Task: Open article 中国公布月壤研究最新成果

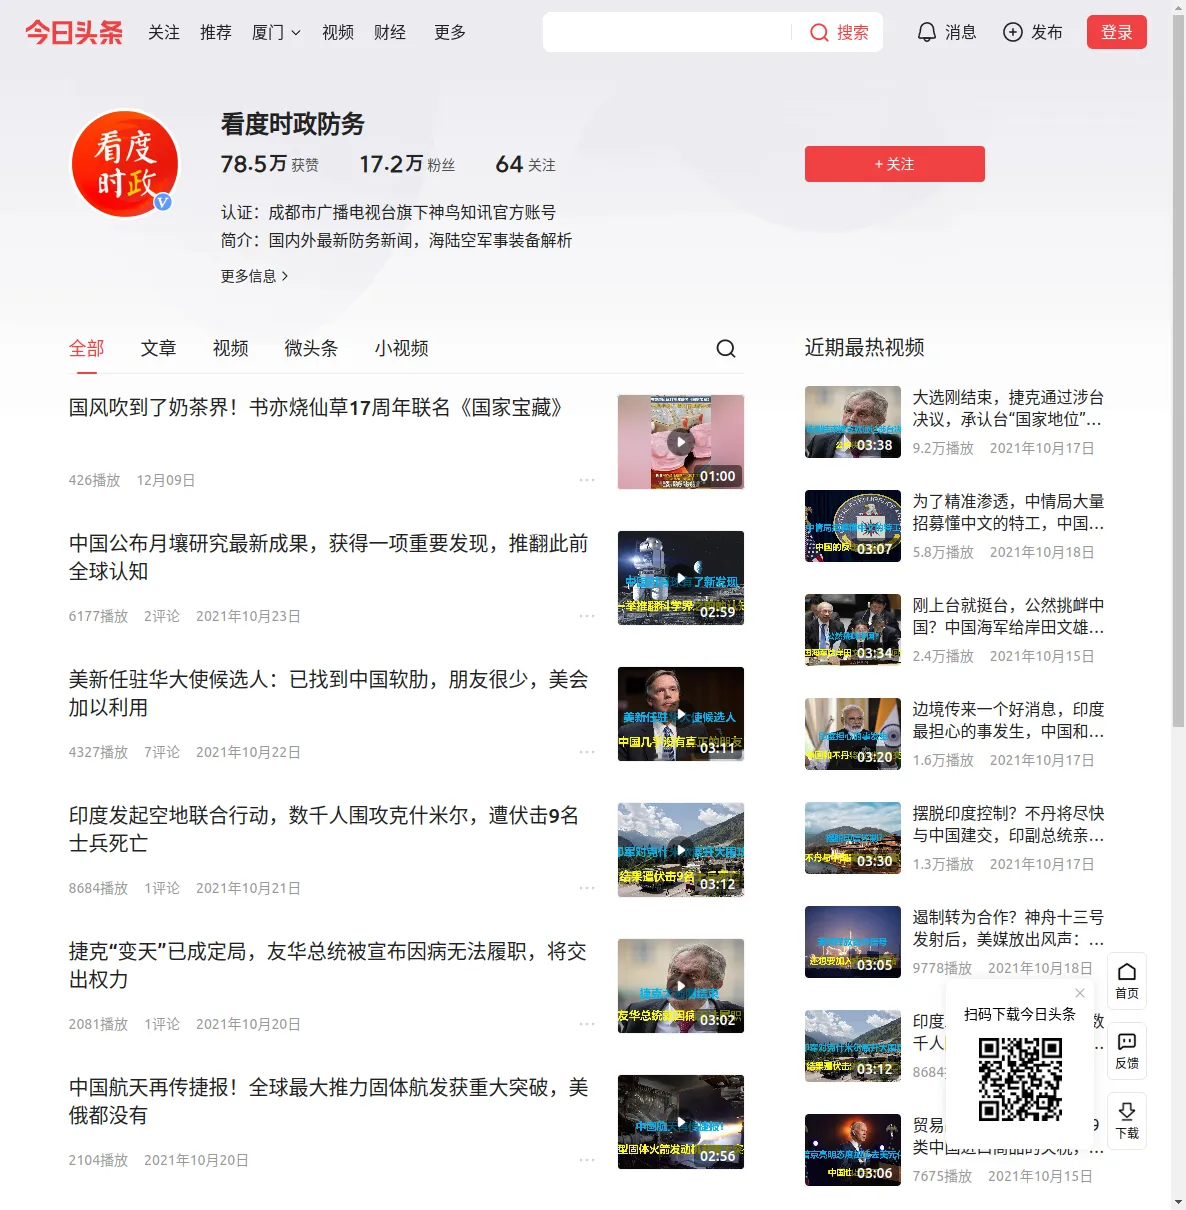Action: [x=329, y=557]
